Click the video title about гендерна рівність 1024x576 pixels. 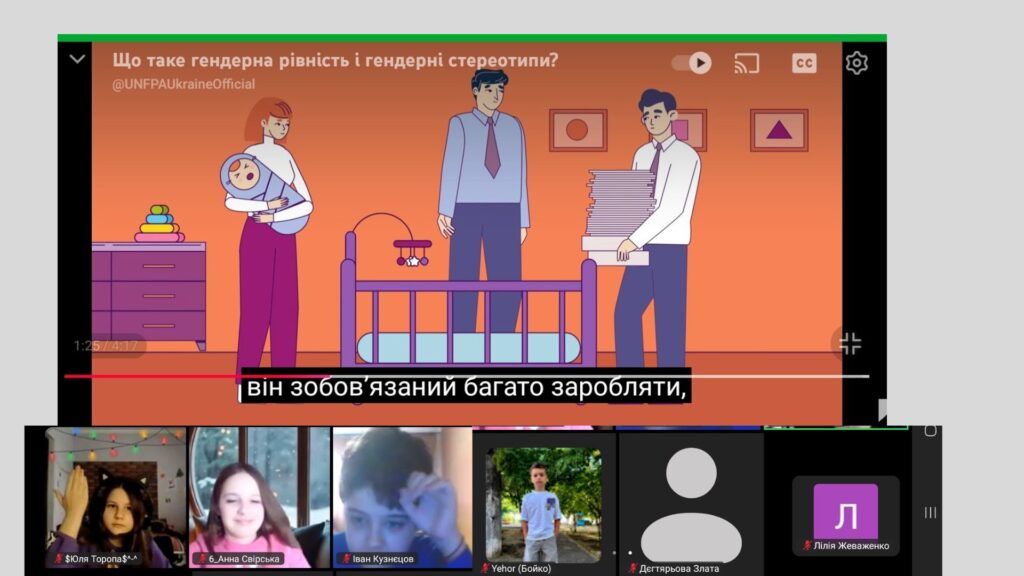pos(335,60)
